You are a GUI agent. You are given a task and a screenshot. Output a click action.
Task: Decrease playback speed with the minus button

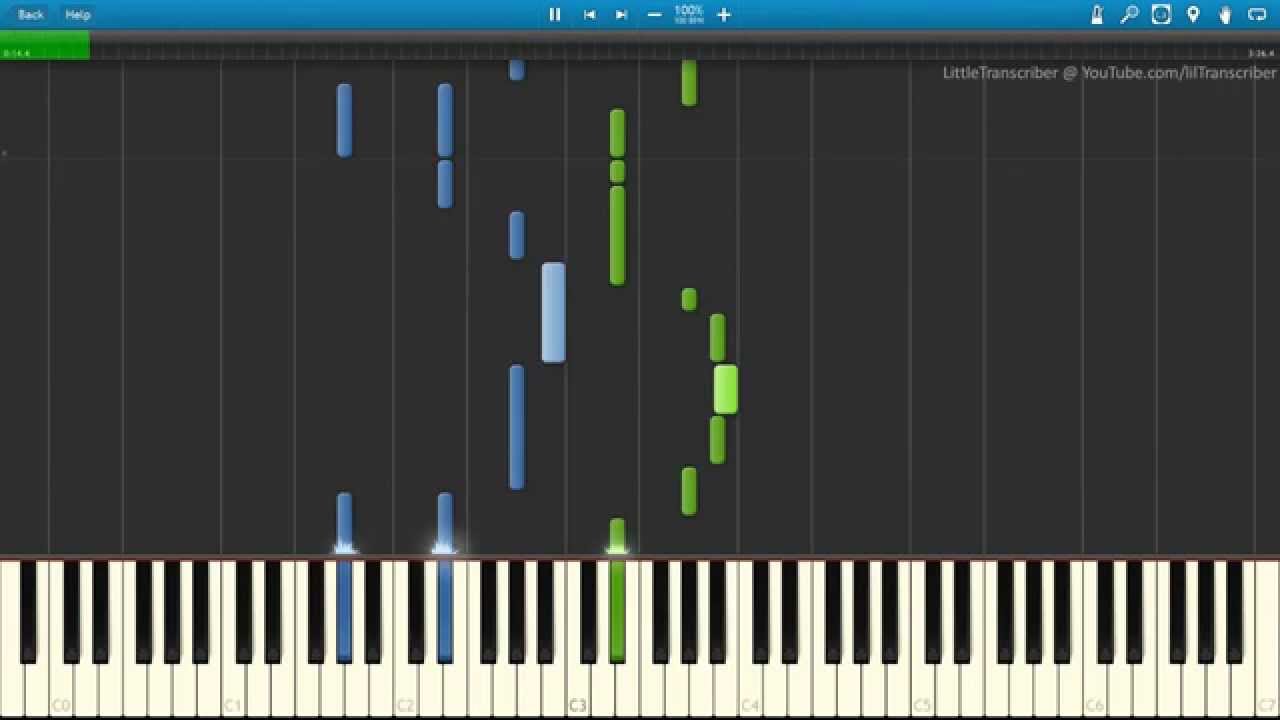654,14
